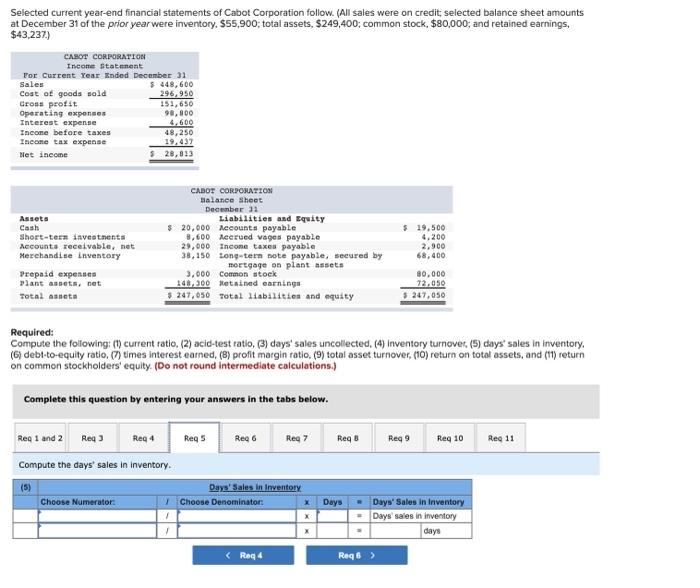Click the result field labeled days
This screenshot has width=700, height=588.
(396, 530)
